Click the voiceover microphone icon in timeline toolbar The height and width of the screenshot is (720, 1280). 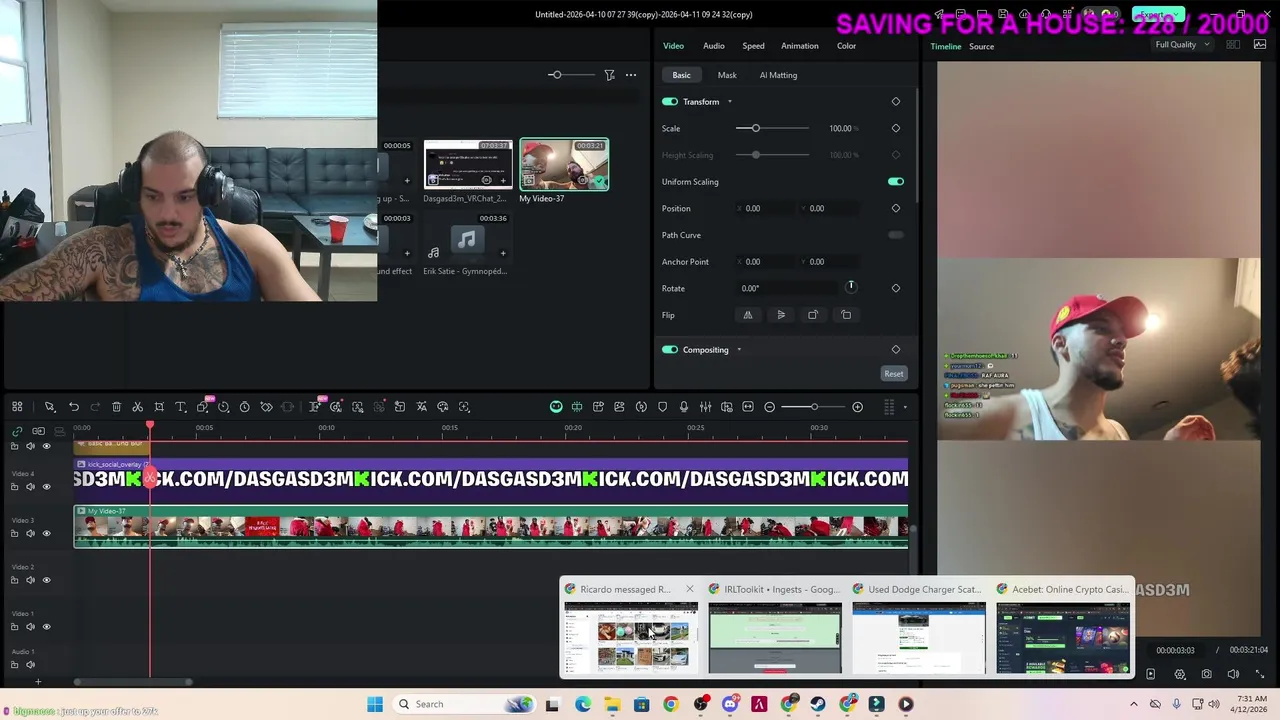click(684, 407)
